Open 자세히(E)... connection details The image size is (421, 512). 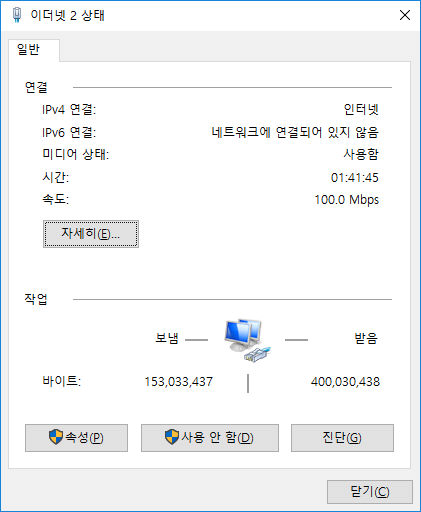coord(91,234)
